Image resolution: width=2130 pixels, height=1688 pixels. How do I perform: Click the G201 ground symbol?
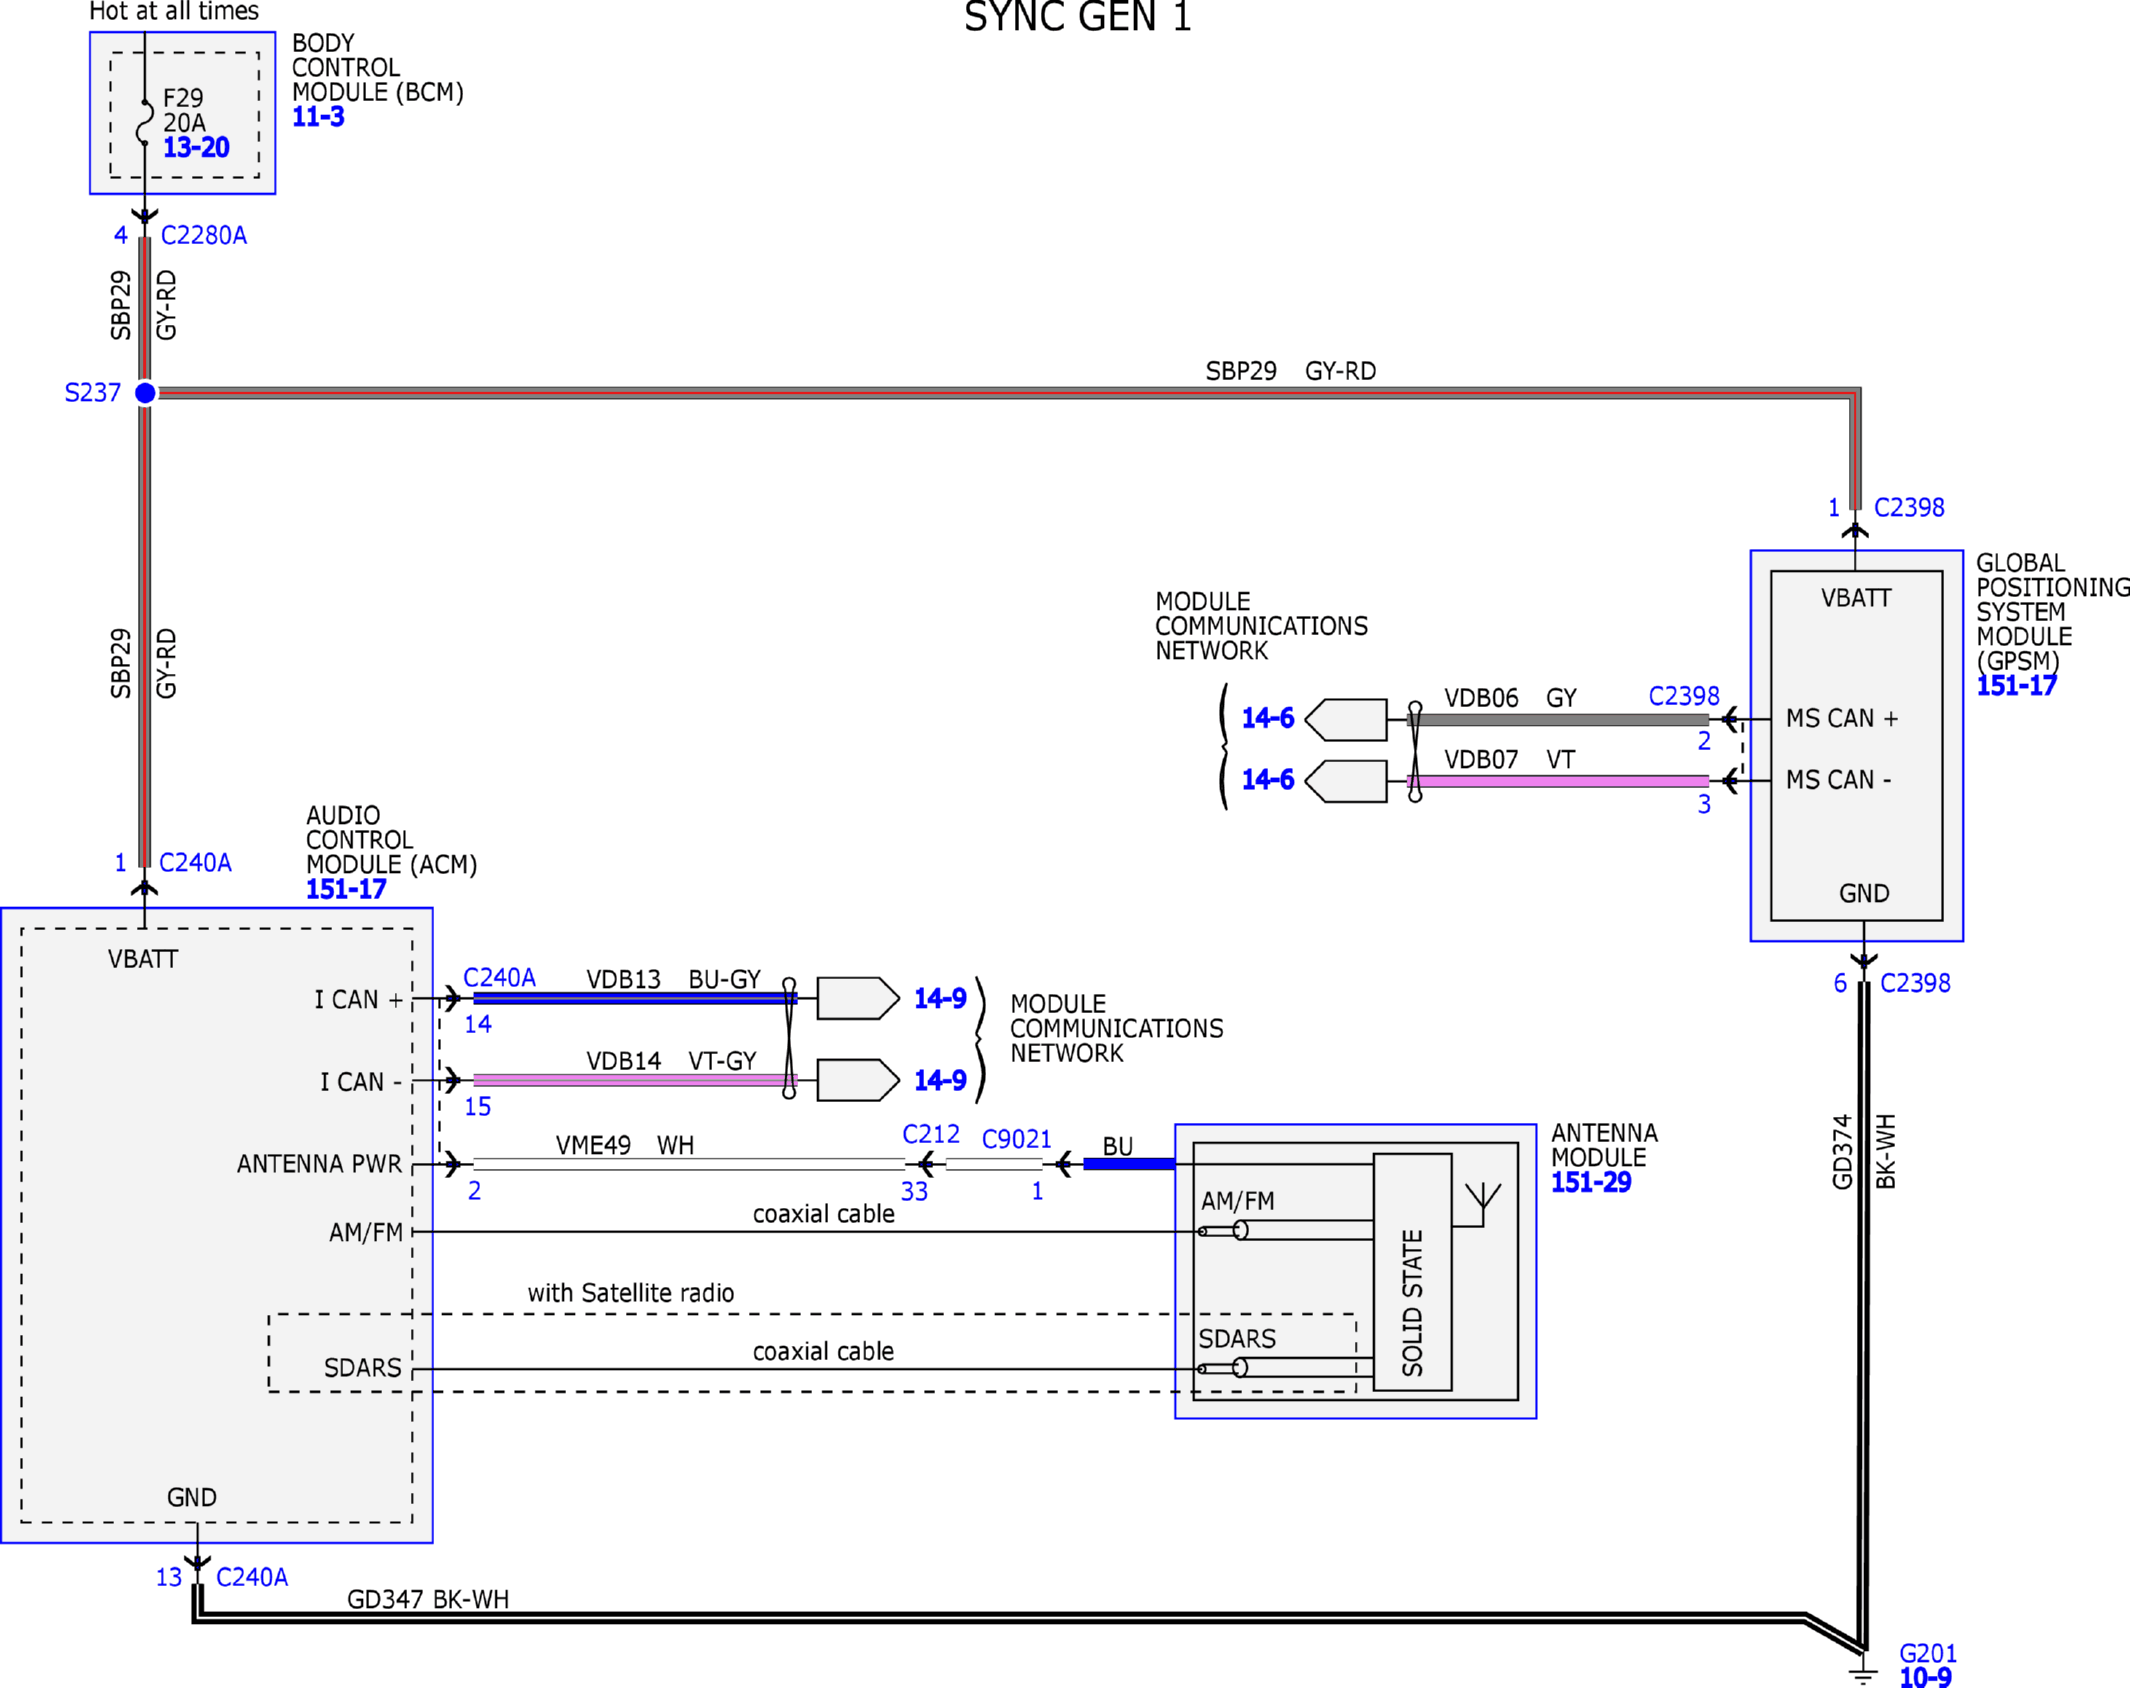(x=1862, y=1672)
